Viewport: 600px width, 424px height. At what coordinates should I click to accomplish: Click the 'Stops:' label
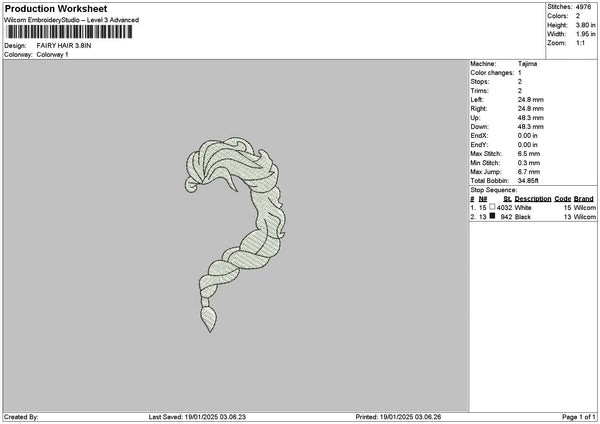click(x=480, y=82)
